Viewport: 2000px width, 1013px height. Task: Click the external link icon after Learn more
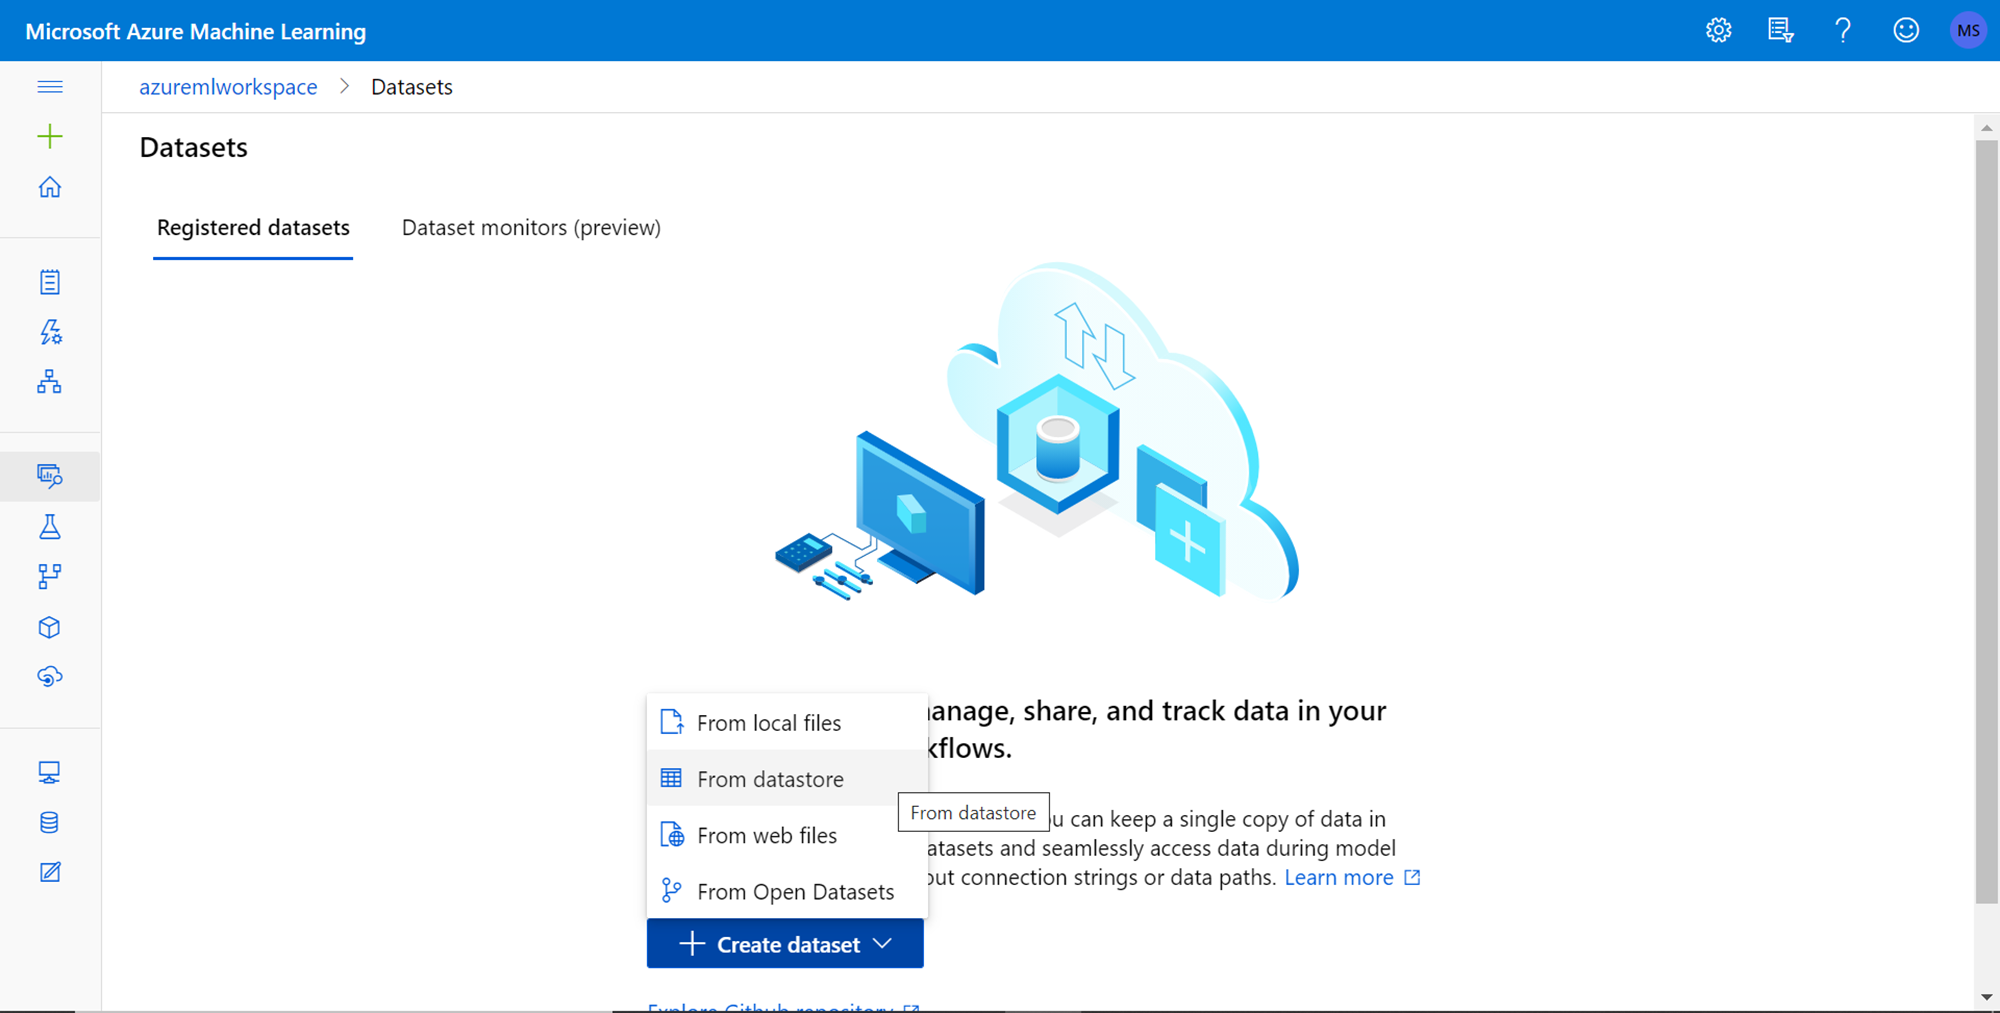(x=1412, y=877)
